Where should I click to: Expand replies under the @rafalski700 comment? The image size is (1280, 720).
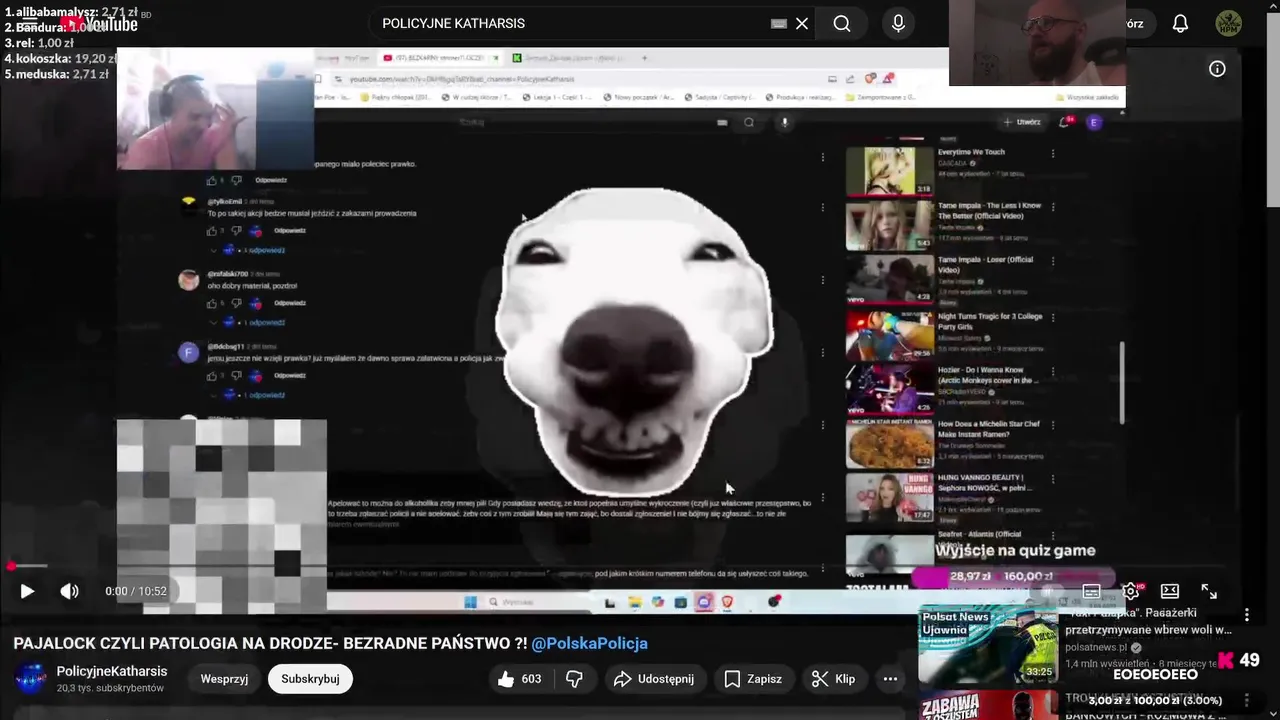coord(249,322)
